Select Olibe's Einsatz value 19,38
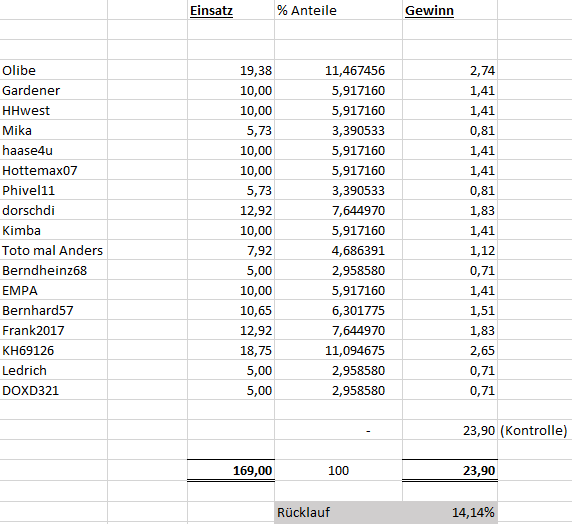 [231, 70]
